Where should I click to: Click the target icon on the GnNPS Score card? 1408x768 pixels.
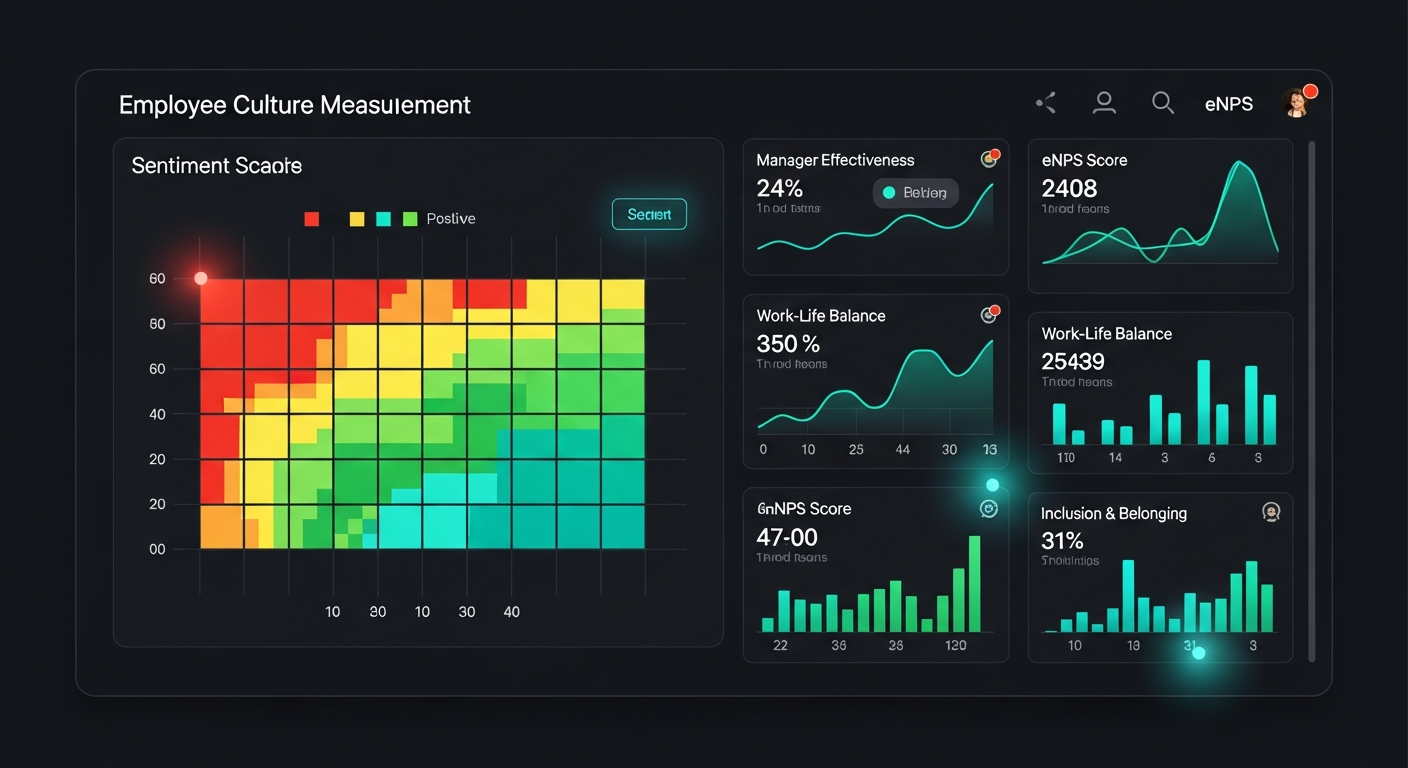click(x=989, y=508)
